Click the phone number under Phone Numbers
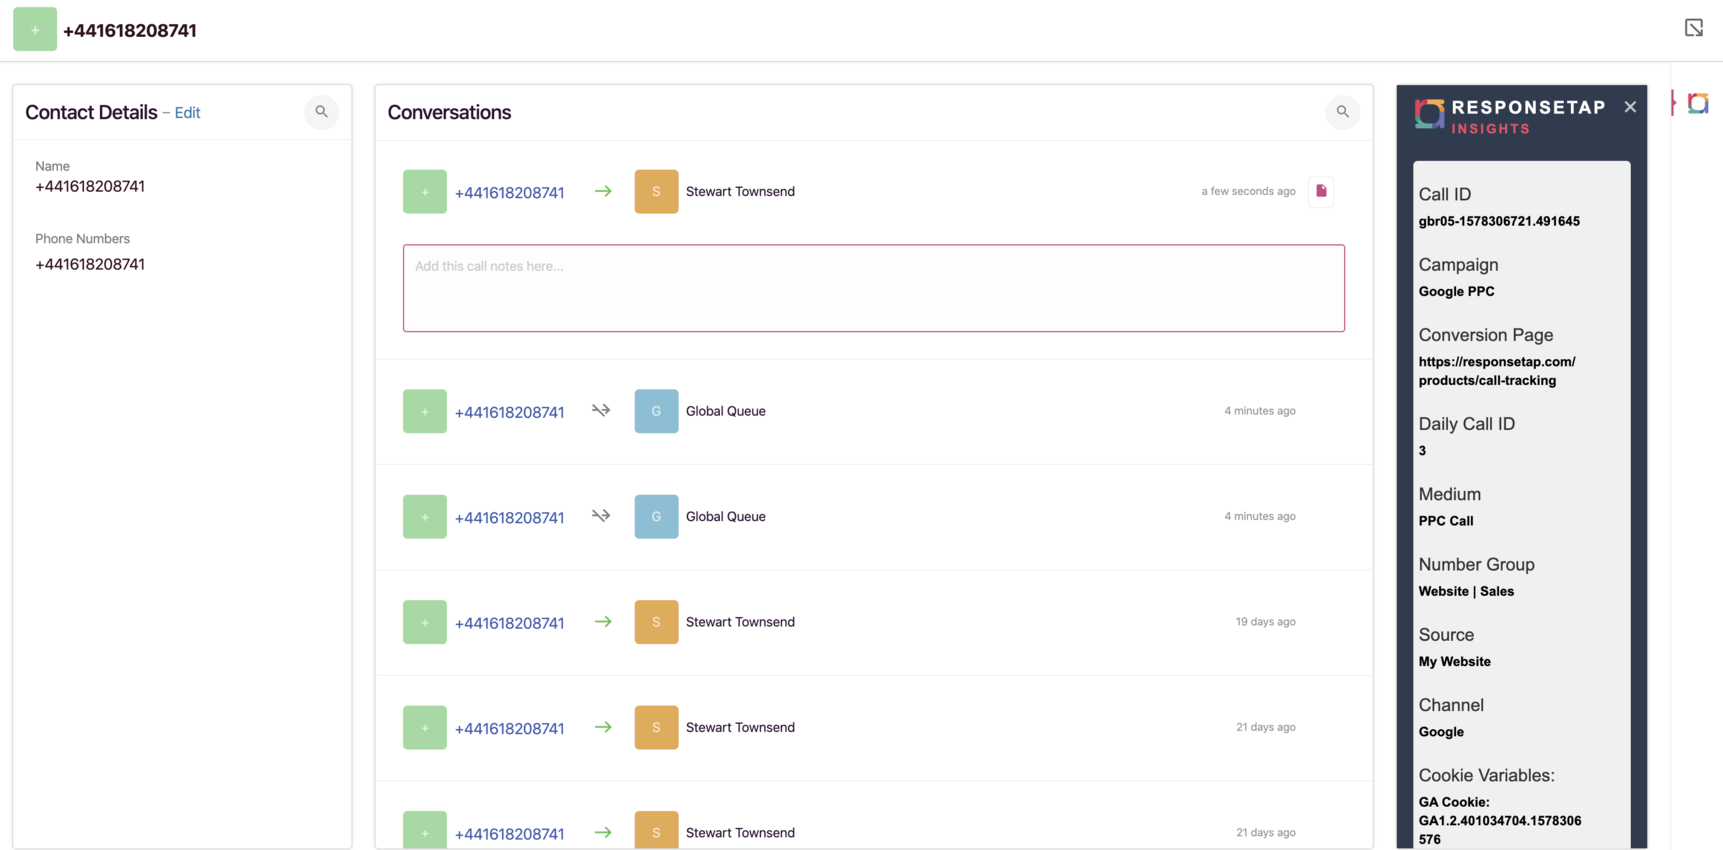This screenshot has width=1723, height=850. 90,264
